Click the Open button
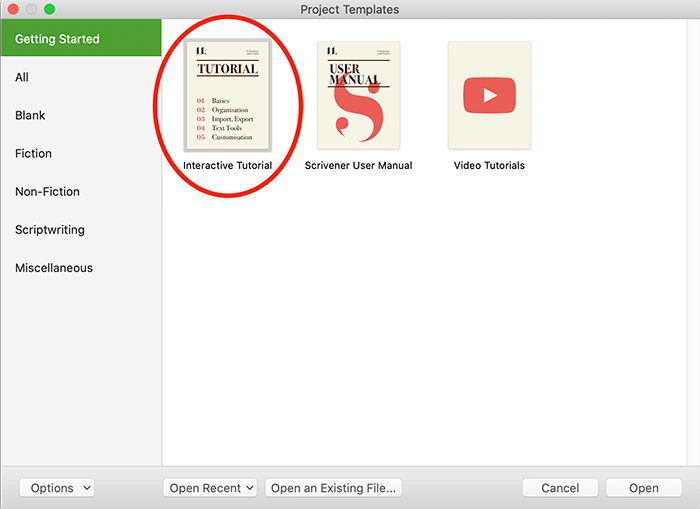 pyautogui.click(x=644, y=488)
